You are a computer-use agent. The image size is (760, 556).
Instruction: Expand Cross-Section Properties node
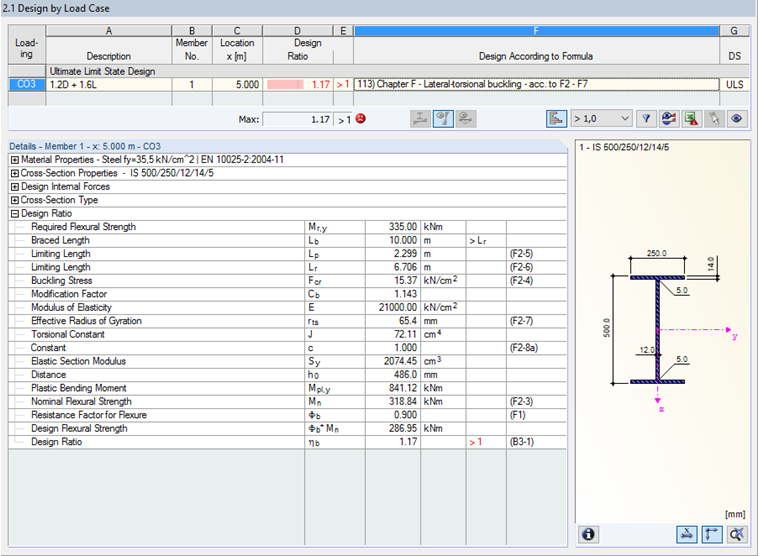[x=15, y=174]
